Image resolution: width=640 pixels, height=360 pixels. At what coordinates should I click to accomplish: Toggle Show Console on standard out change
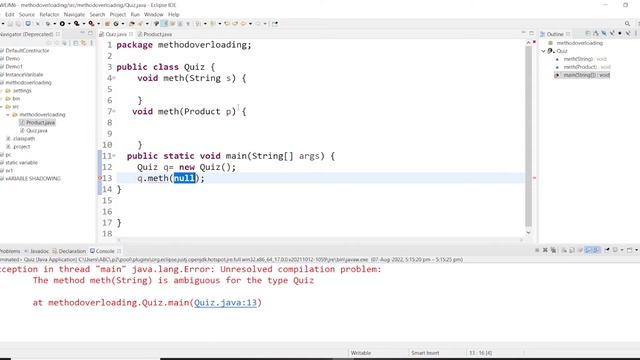click(x=588, y=250)
